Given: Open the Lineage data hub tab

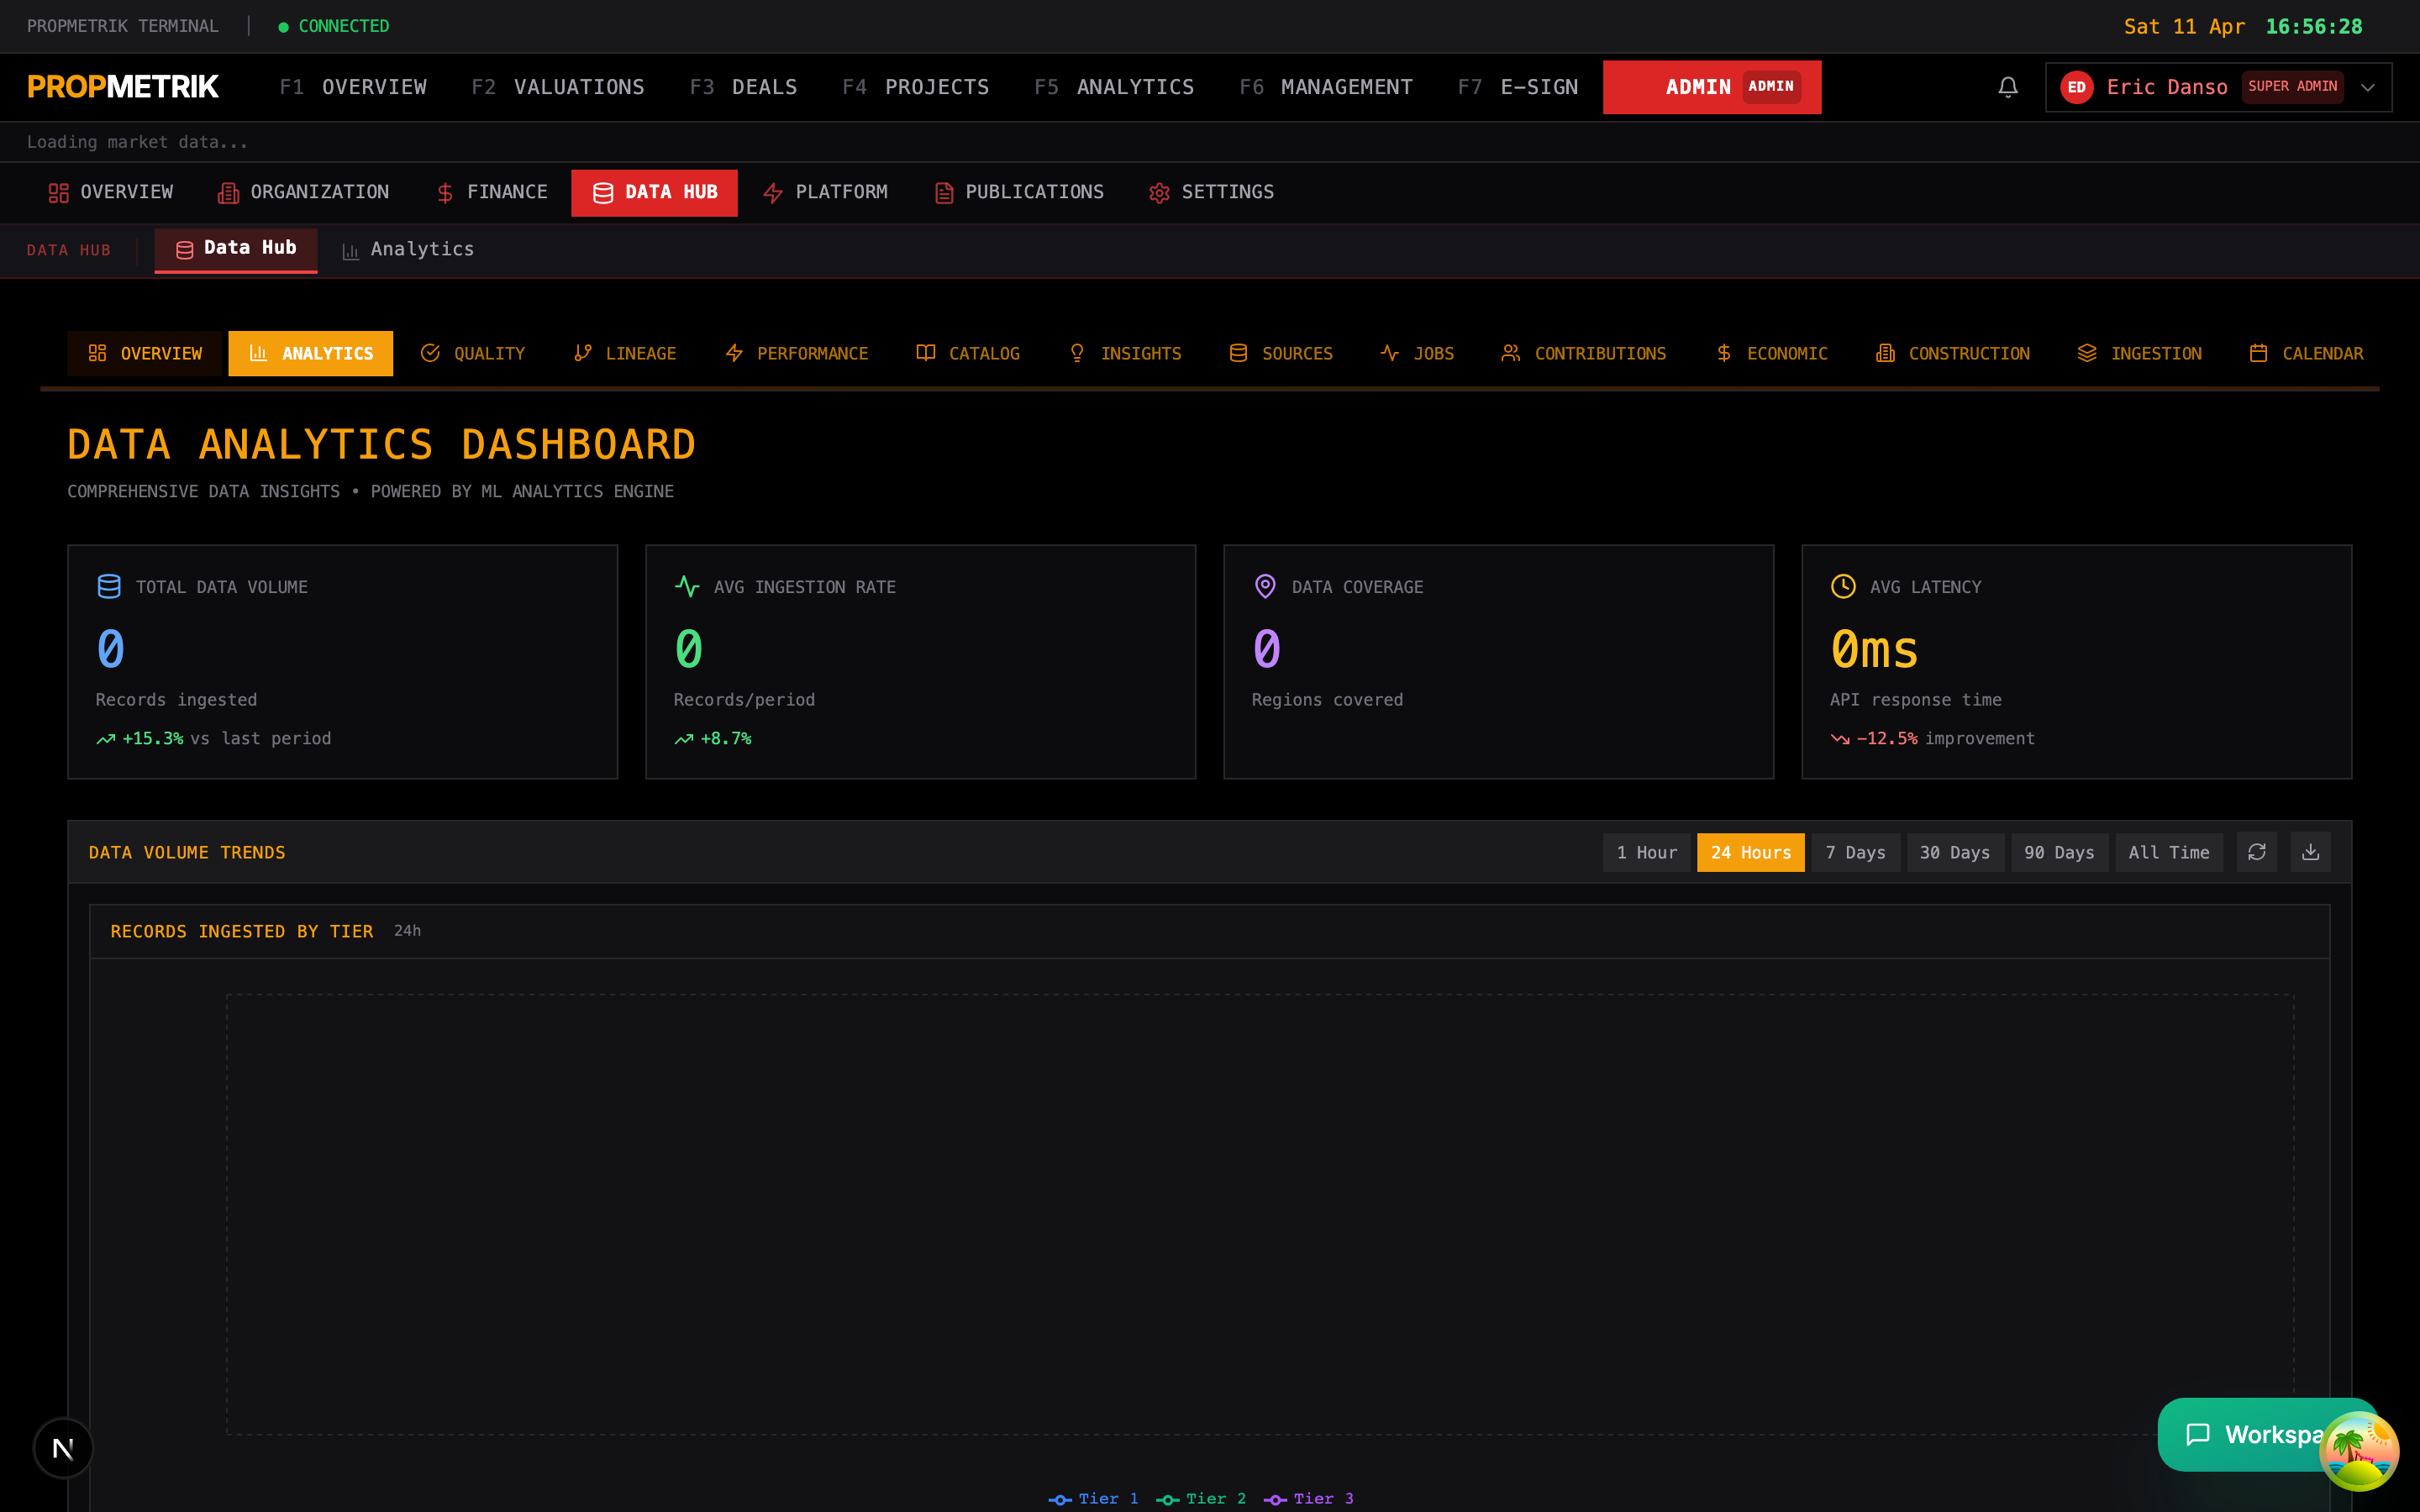Looking at the screenshot, I should (x=625, y=353).
